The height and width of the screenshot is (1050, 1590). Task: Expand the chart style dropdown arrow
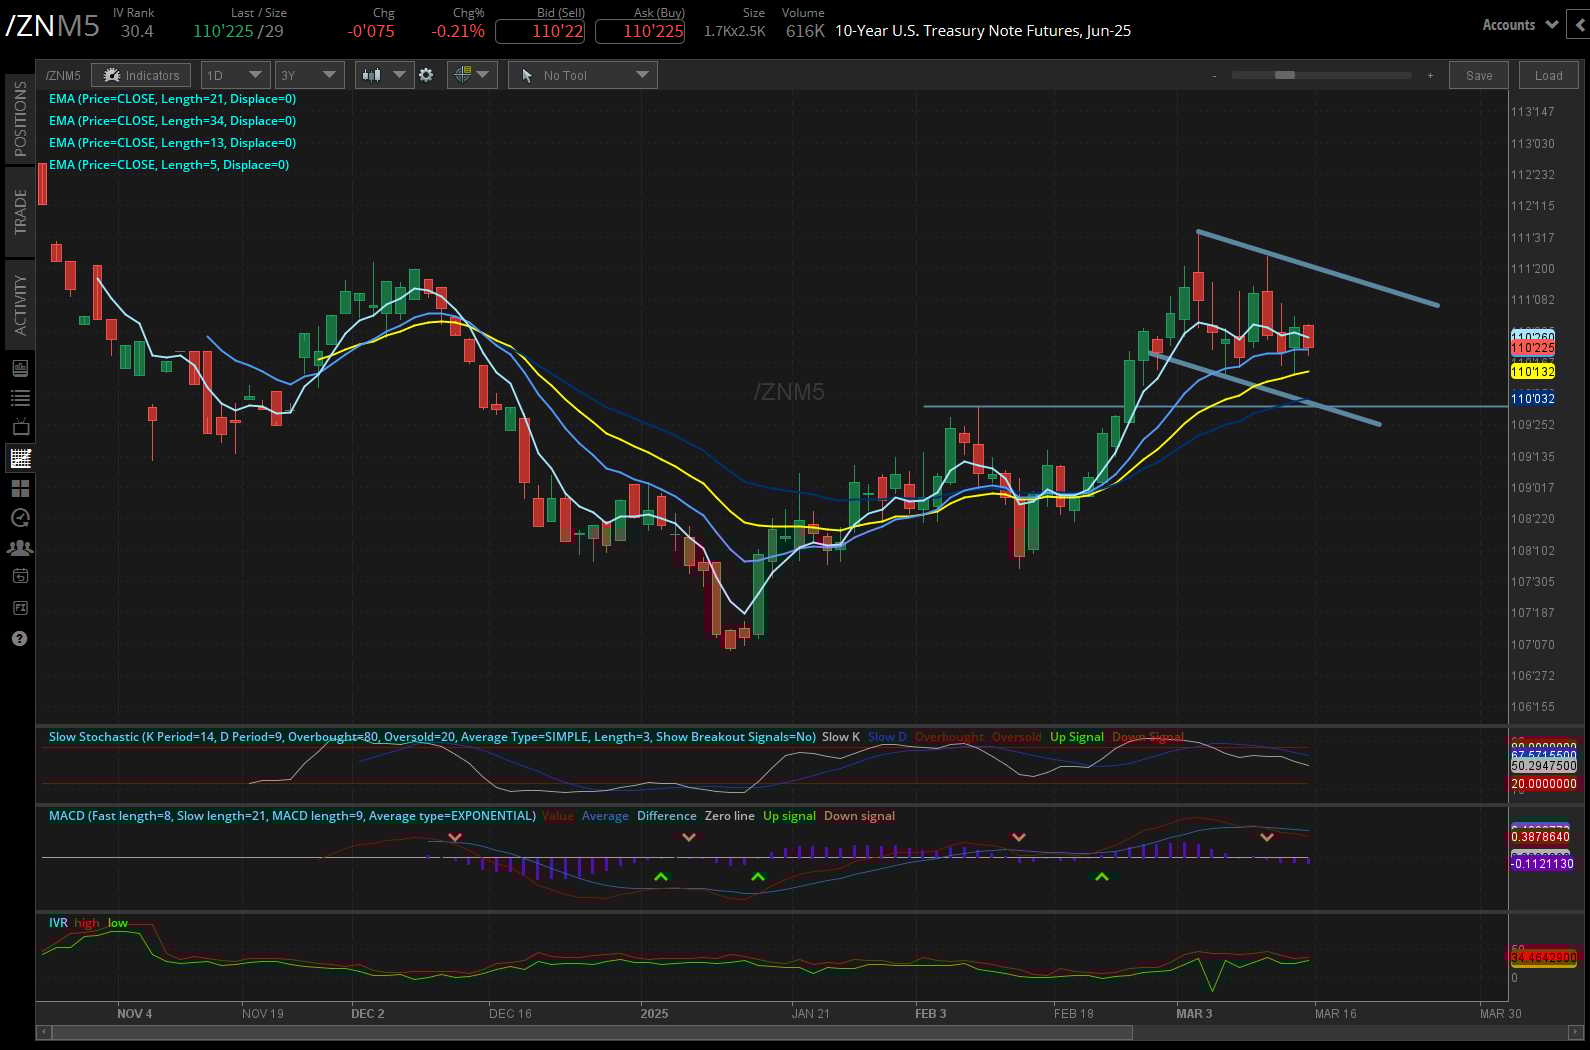(399, 75)
